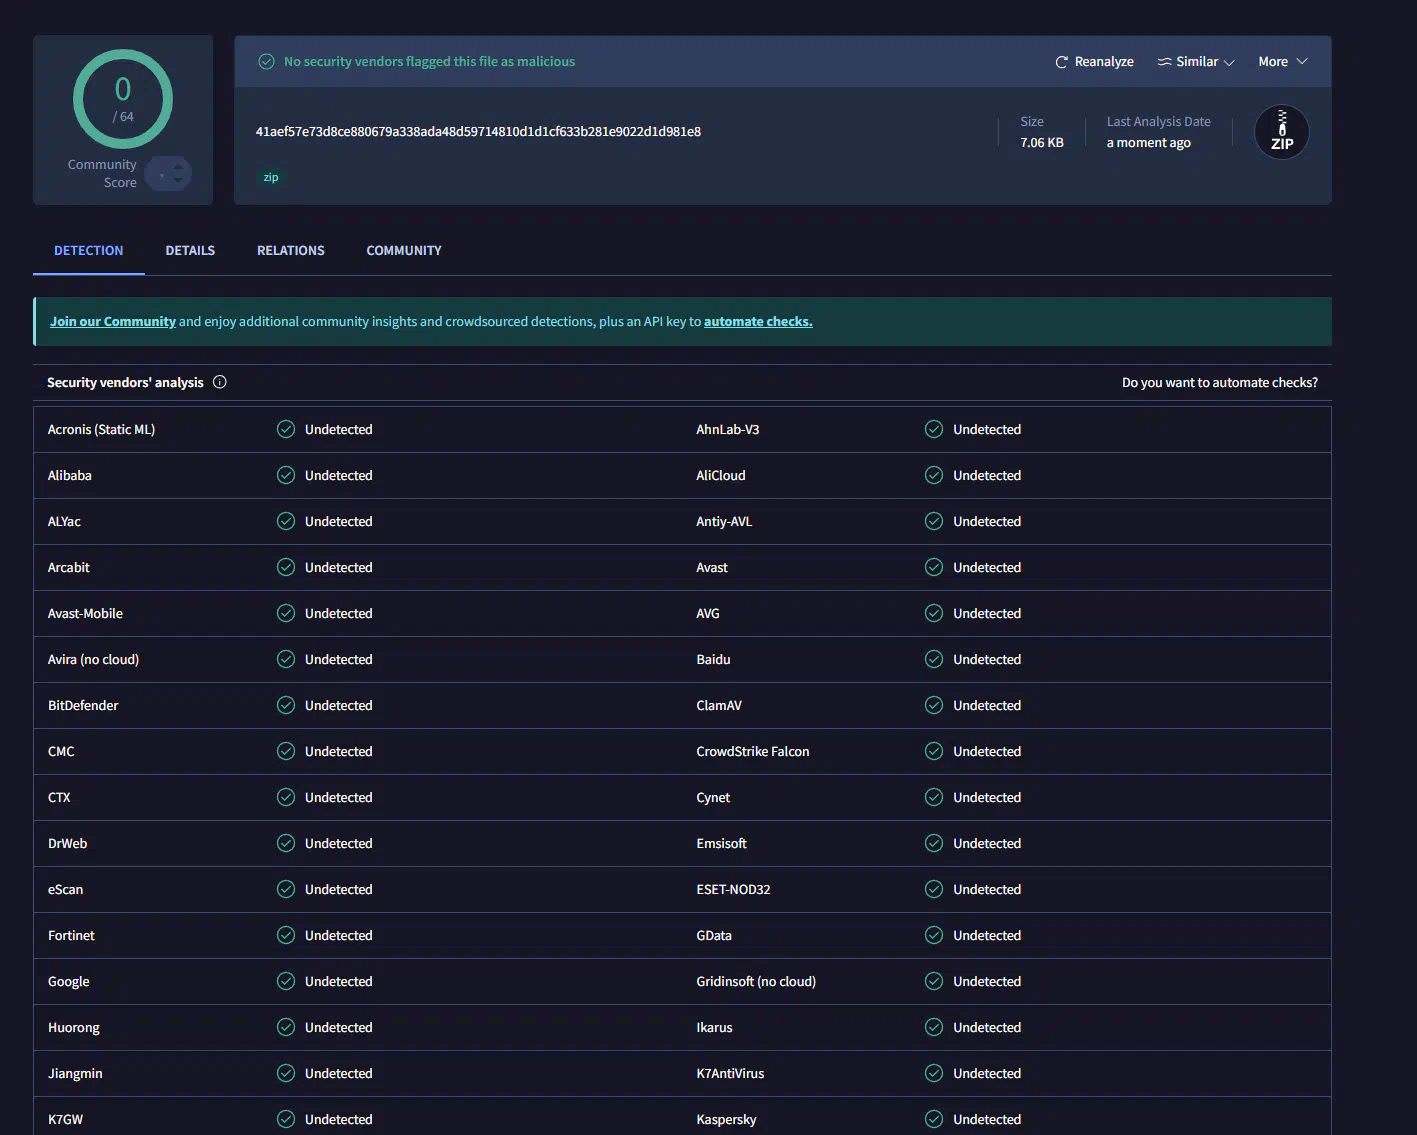Click the community score down vote arrow
The image size is (1417, 1135).
pos(178,181)
